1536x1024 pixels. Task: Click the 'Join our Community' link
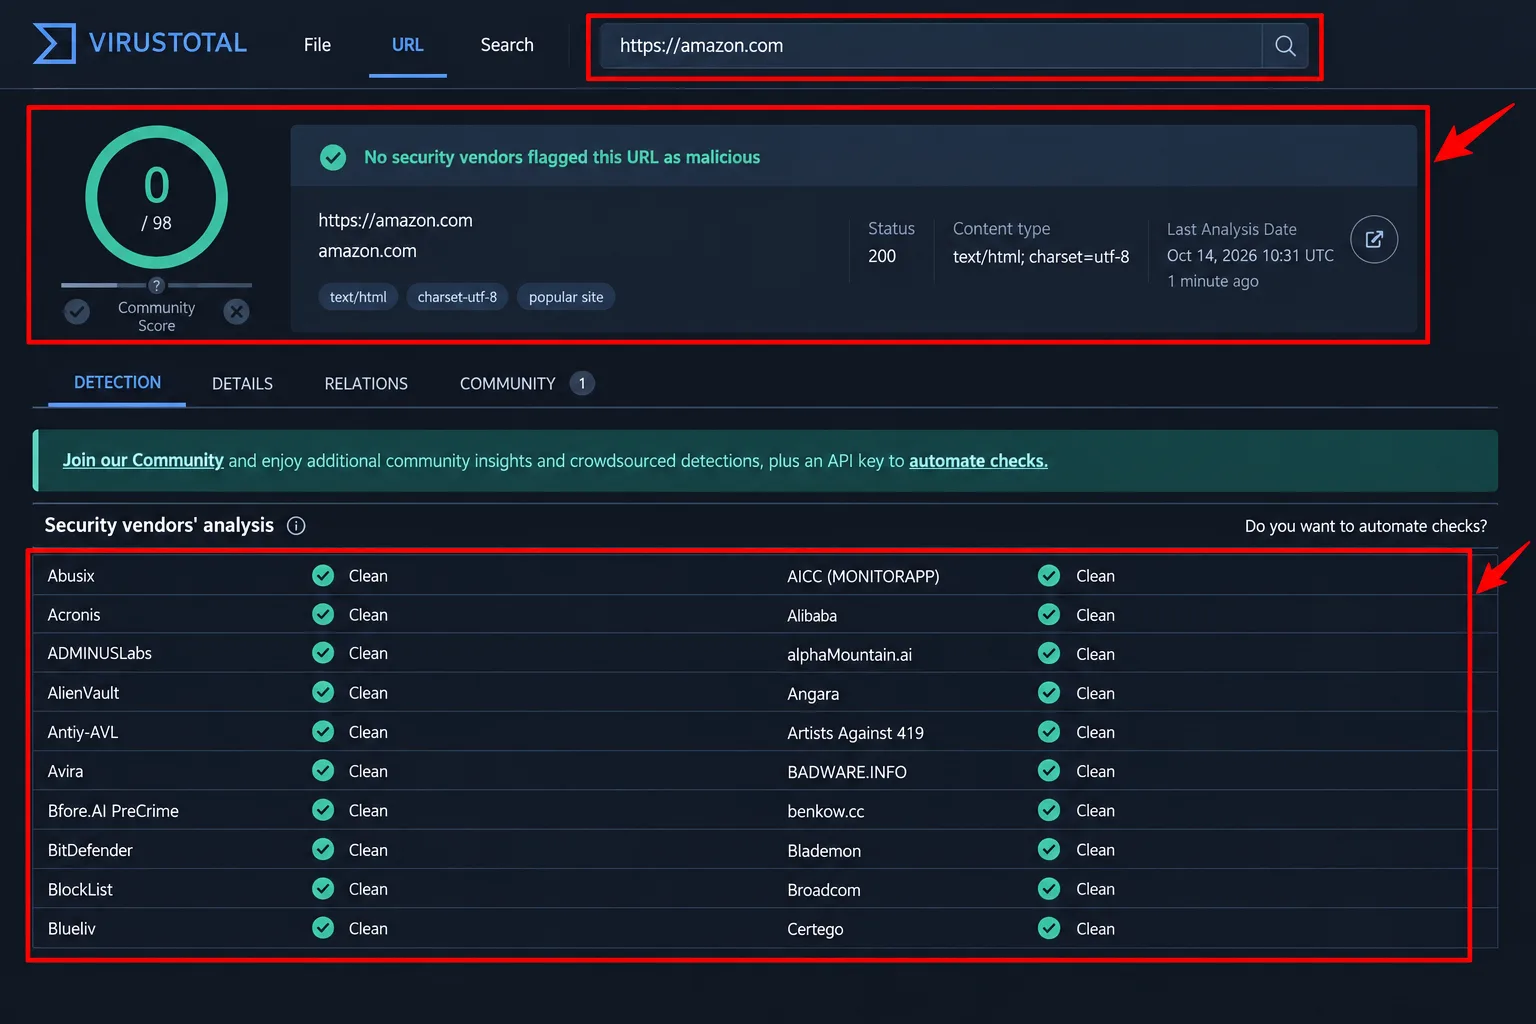[x=143, y=460]
